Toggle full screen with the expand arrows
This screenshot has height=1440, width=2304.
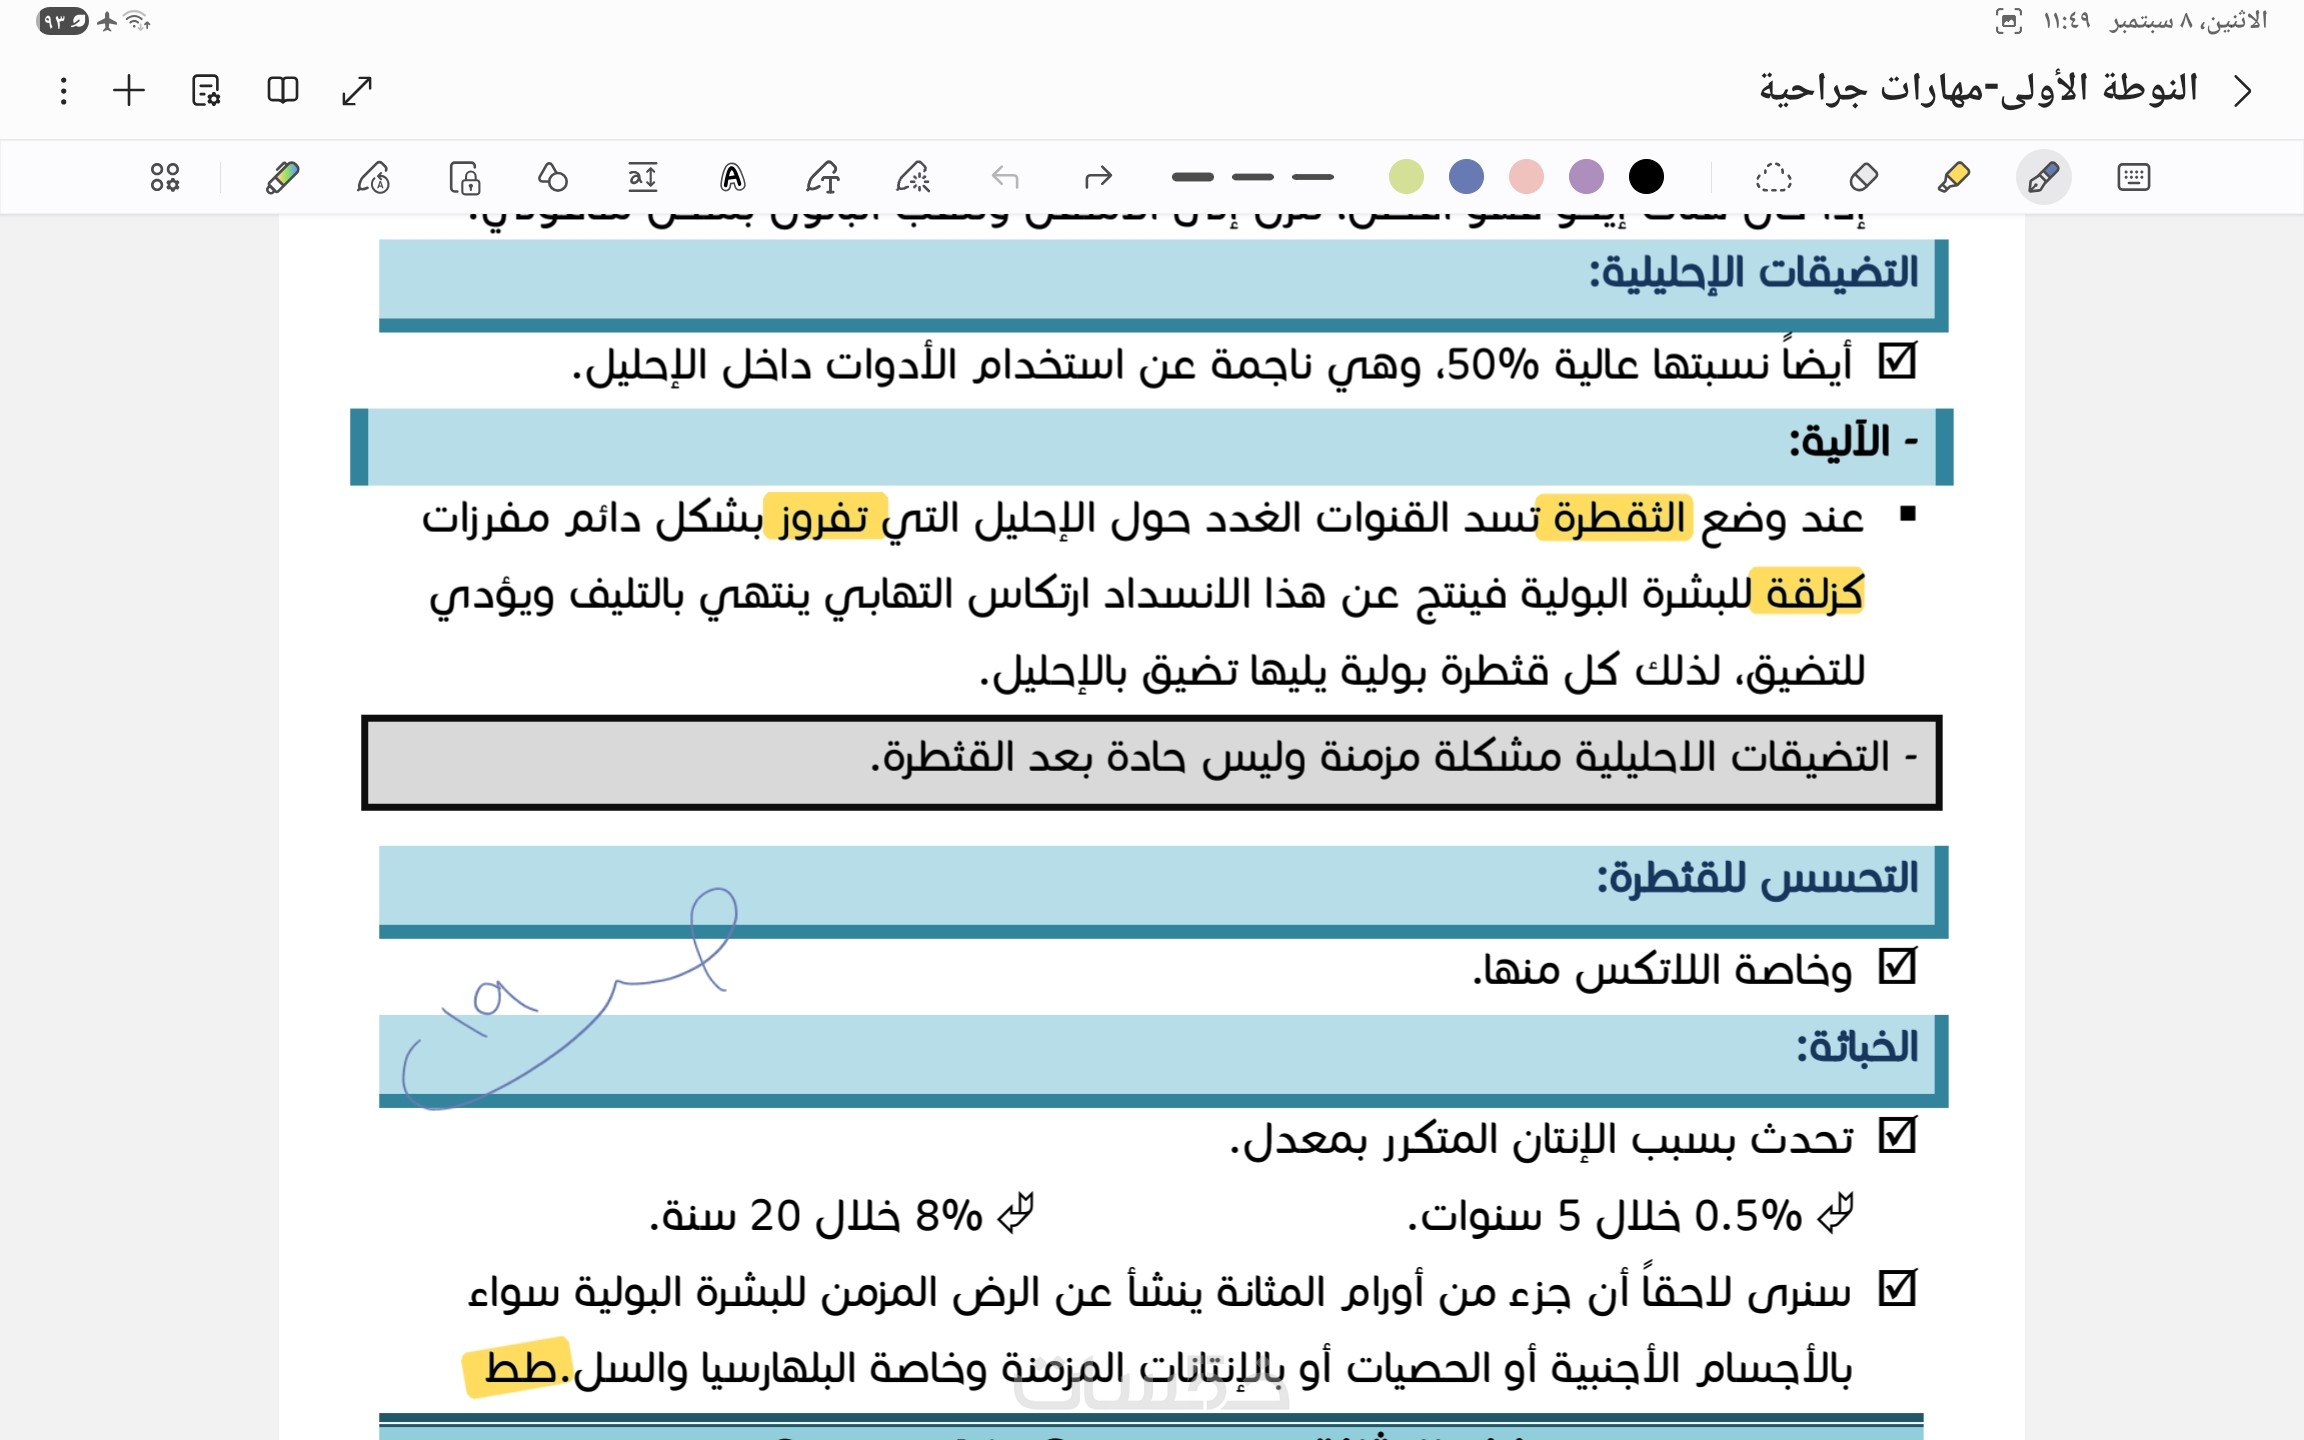click(357, 91)
